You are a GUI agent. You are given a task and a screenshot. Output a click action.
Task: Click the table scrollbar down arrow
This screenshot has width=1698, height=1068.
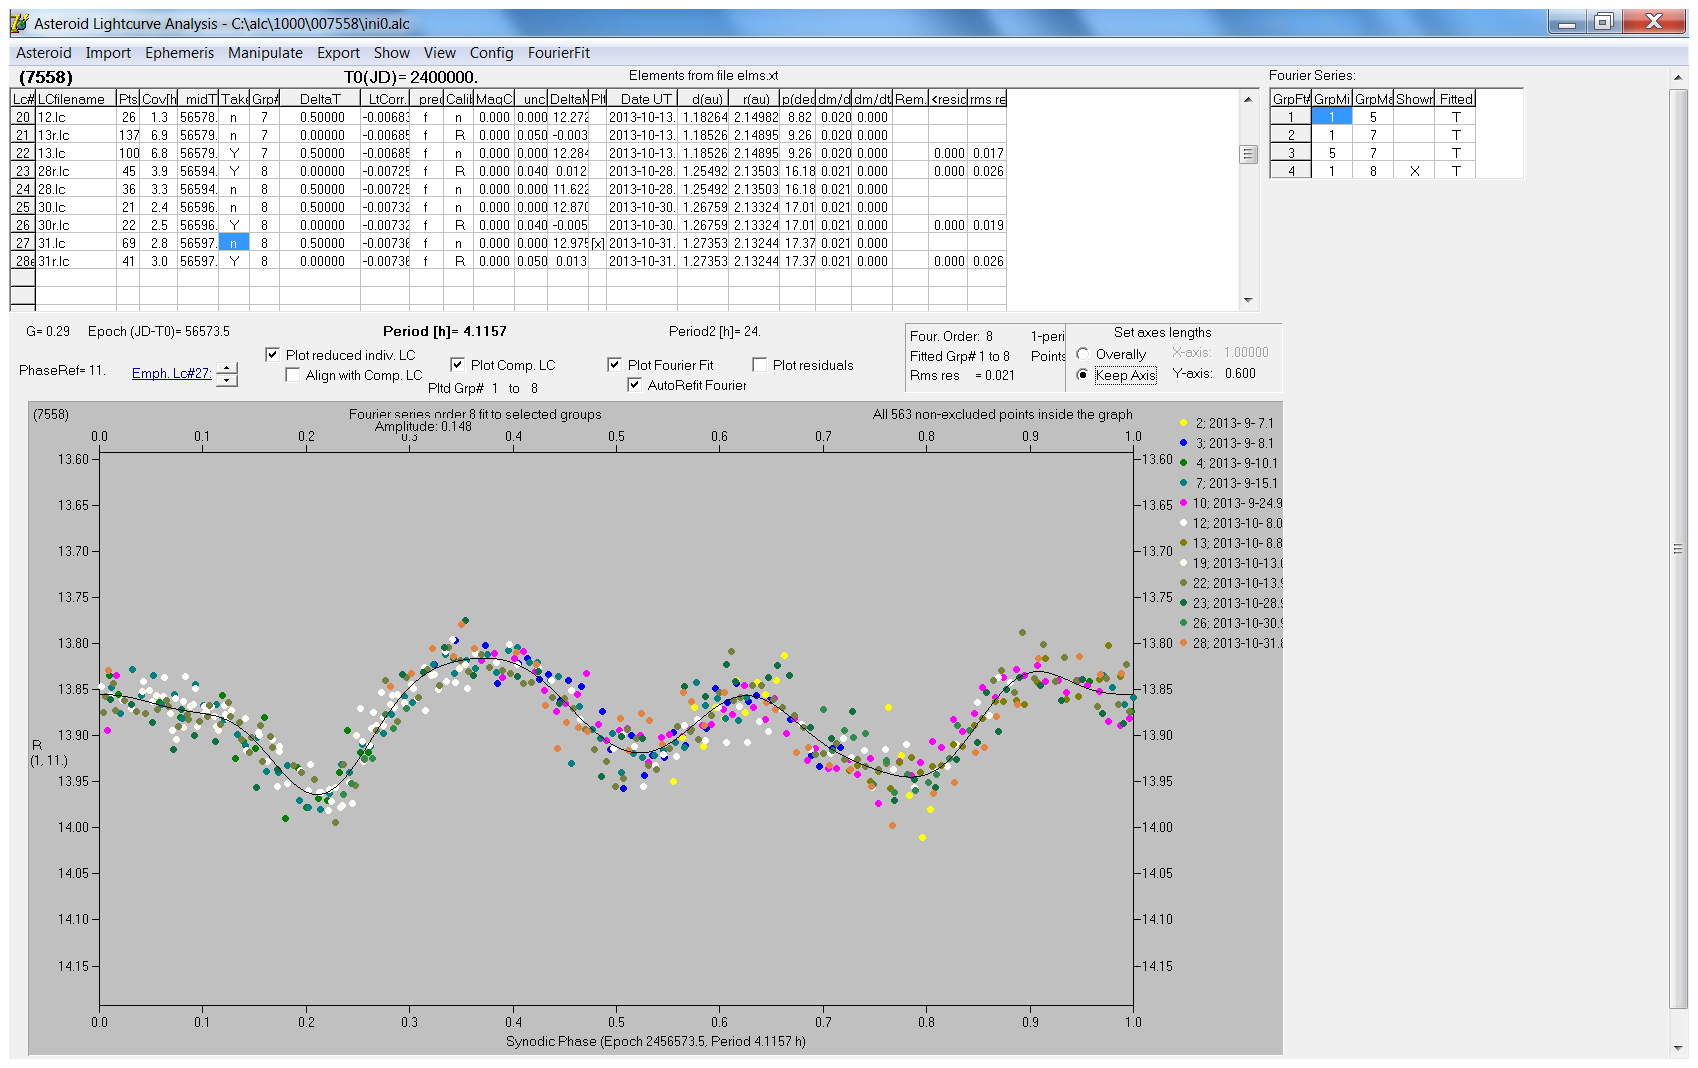click(1248, 300)
